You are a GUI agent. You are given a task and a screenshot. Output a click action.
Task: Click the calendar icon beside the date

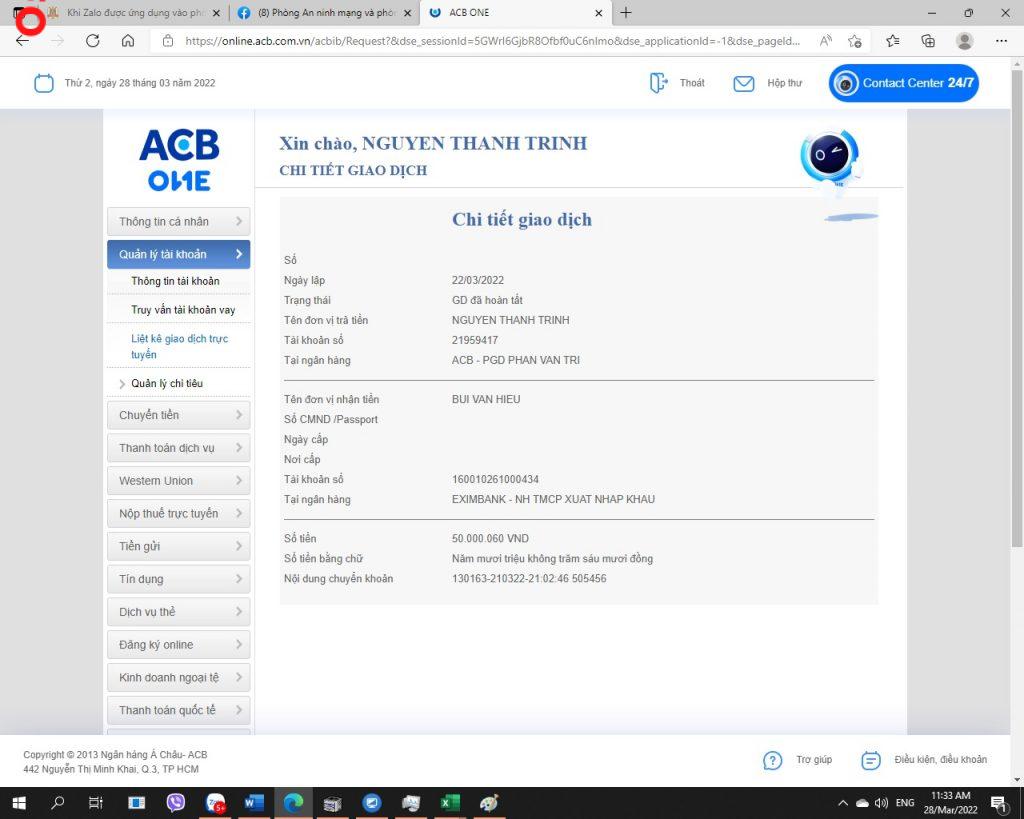(x=44, y=83)
